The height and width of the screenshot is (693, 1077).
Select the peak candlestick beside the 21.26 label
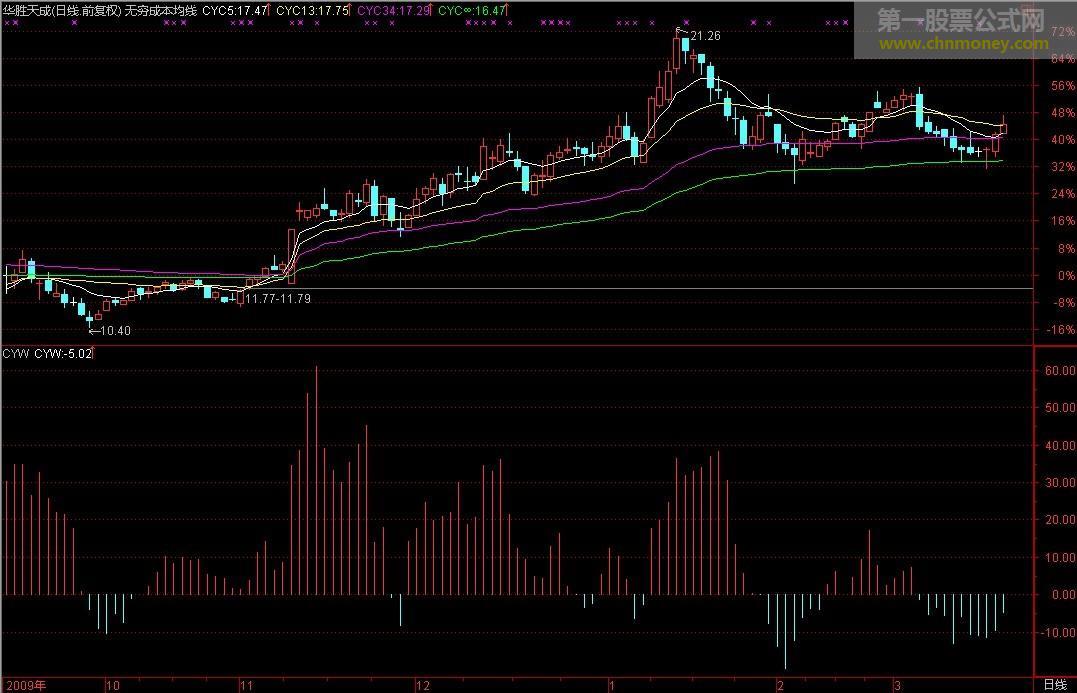[677, 52]
